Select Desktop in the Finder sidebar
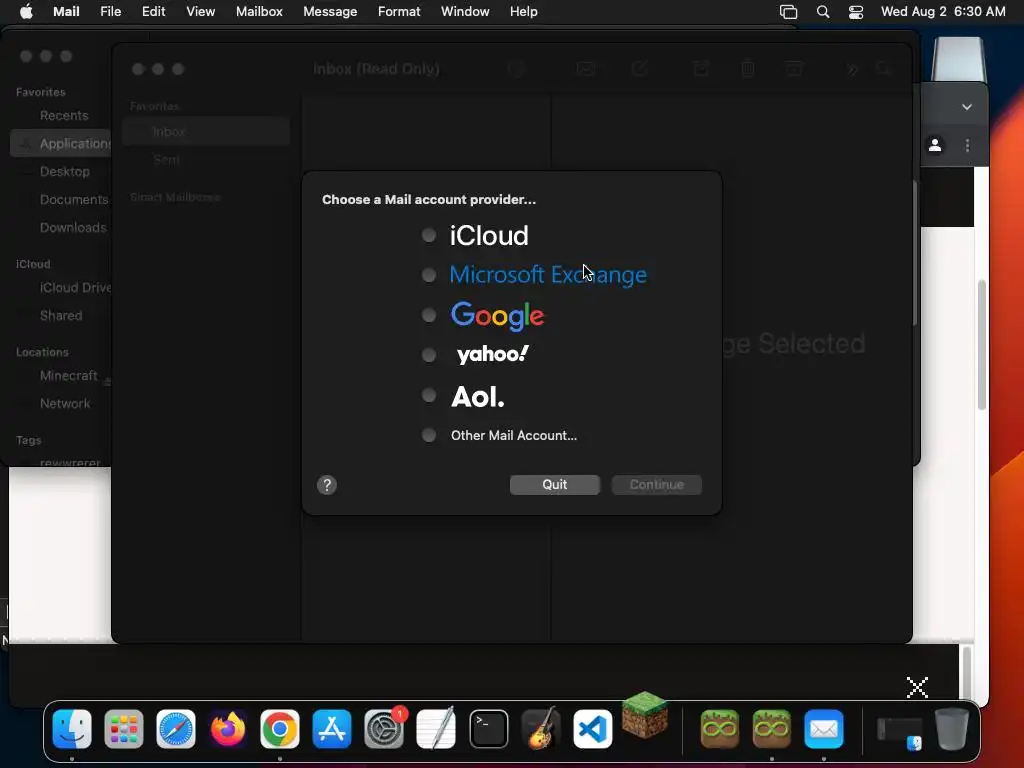Screen dimensions: 1024x768 point(65,172)
